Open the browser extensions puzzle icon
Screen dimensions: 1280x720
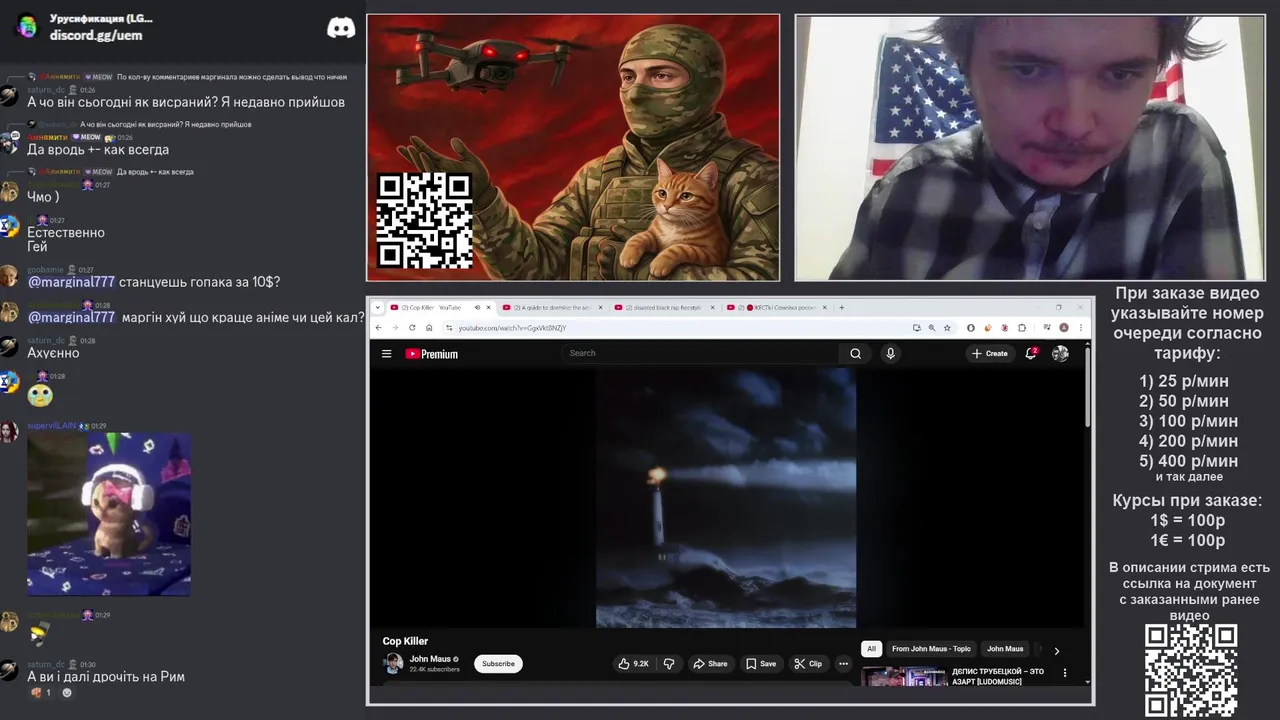tap(1022, 327)
